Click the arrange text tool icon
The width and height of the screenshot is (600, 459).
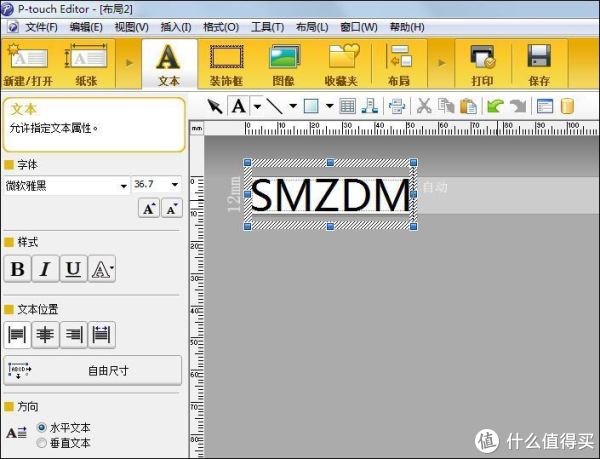369,106
